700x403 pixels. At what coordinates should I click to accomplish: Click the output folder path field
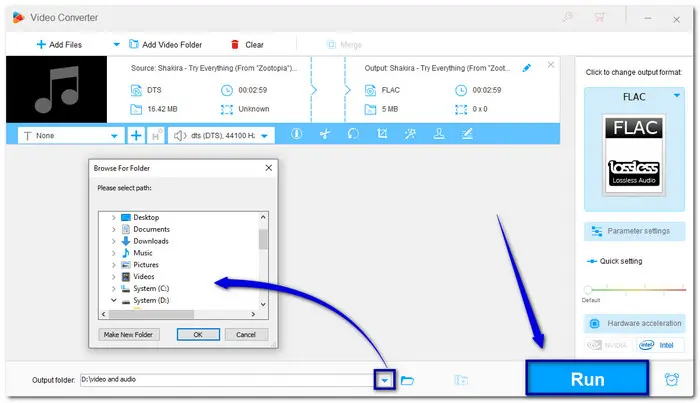pos(227,380)
